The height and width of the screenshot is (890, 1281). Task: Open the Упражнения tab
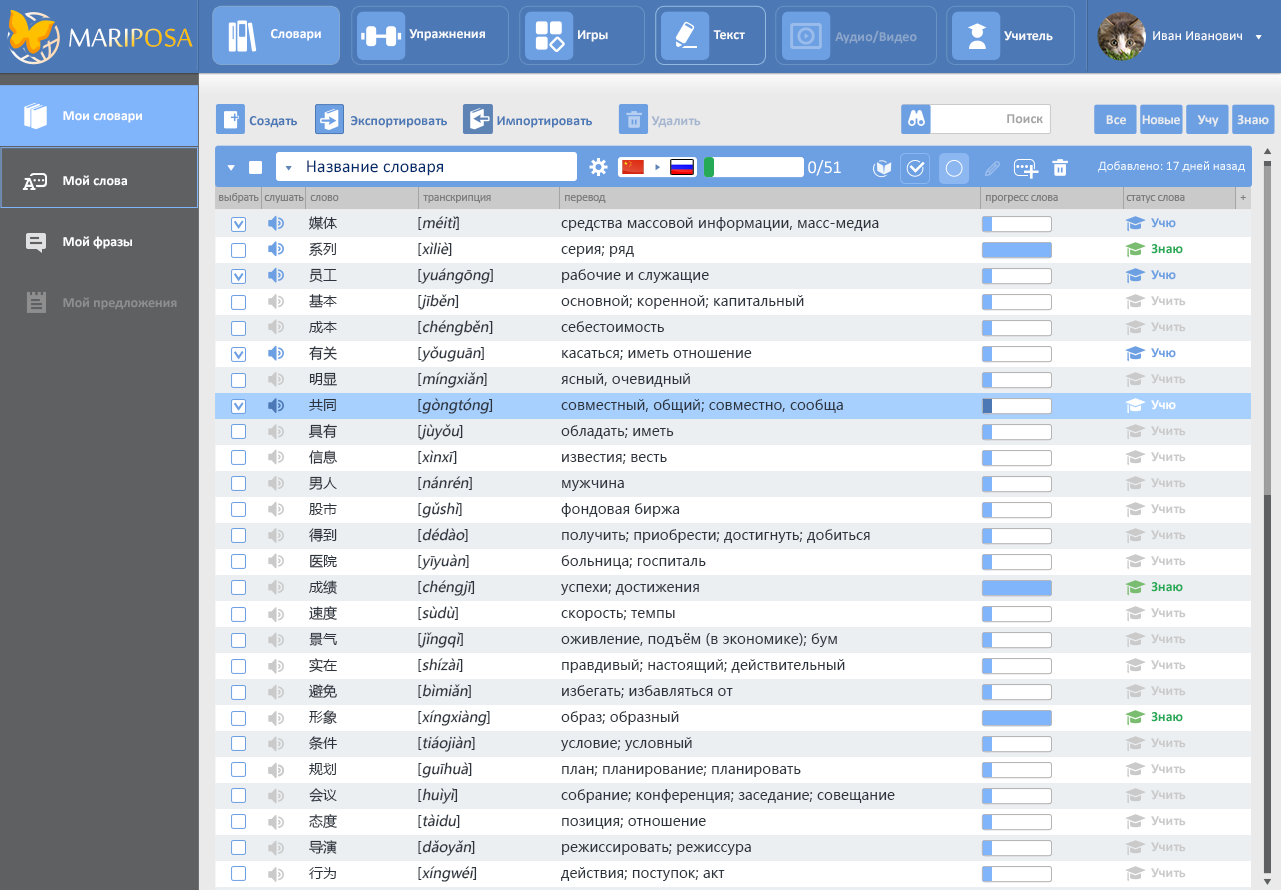coord(429,35)
